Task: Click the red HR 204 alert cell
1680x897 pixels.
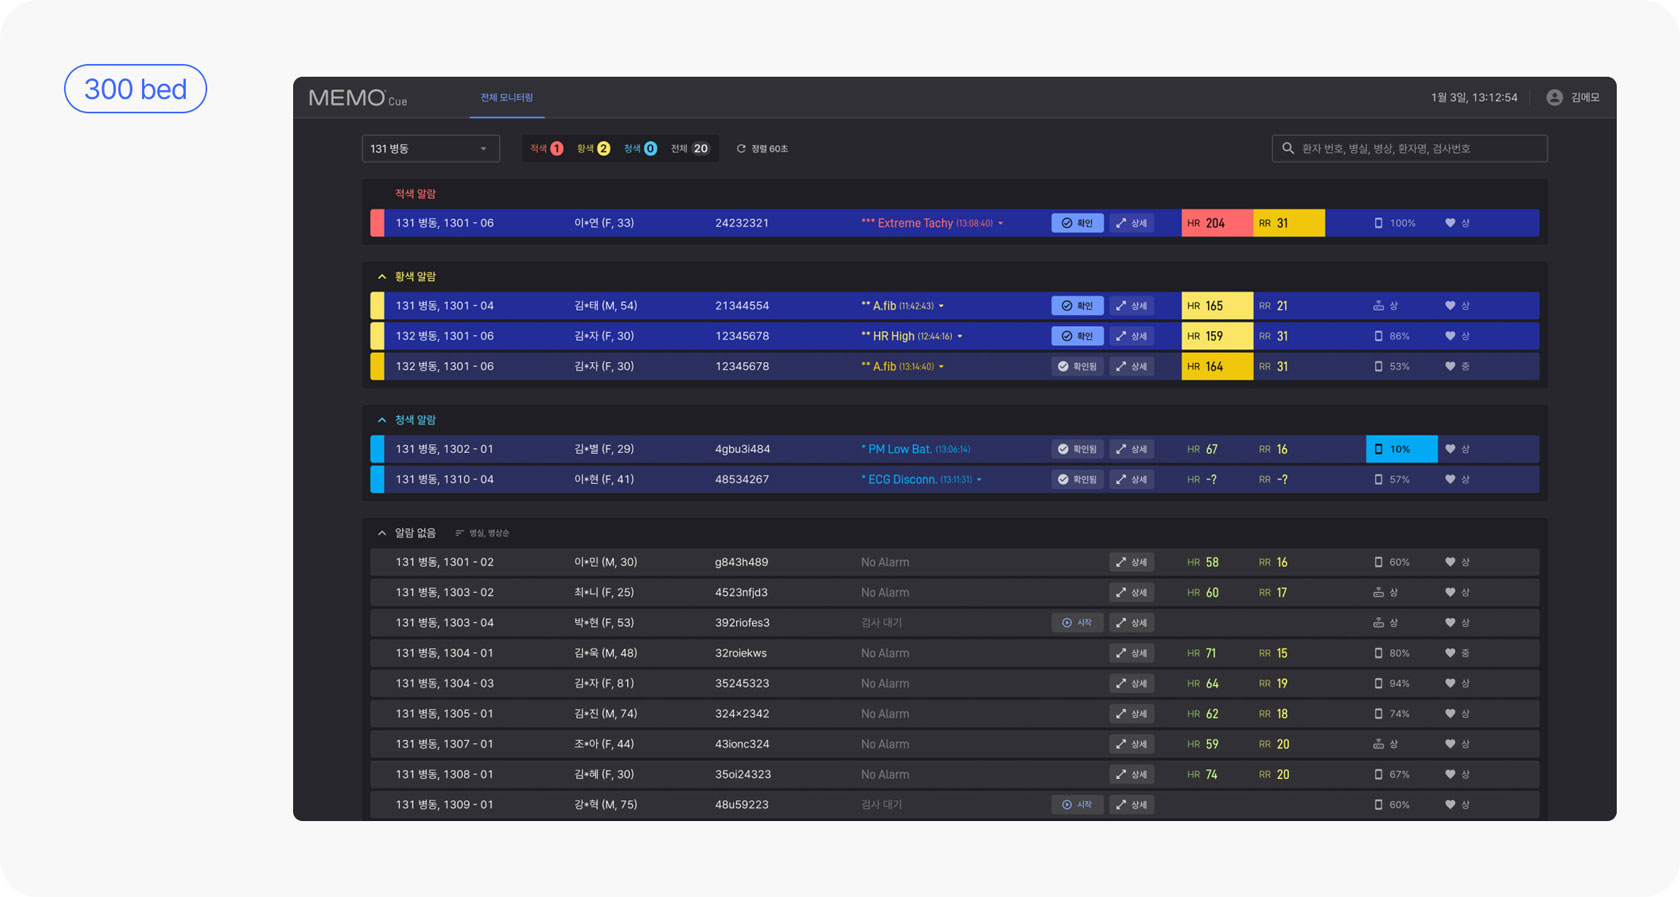Action: point(1216,223)
